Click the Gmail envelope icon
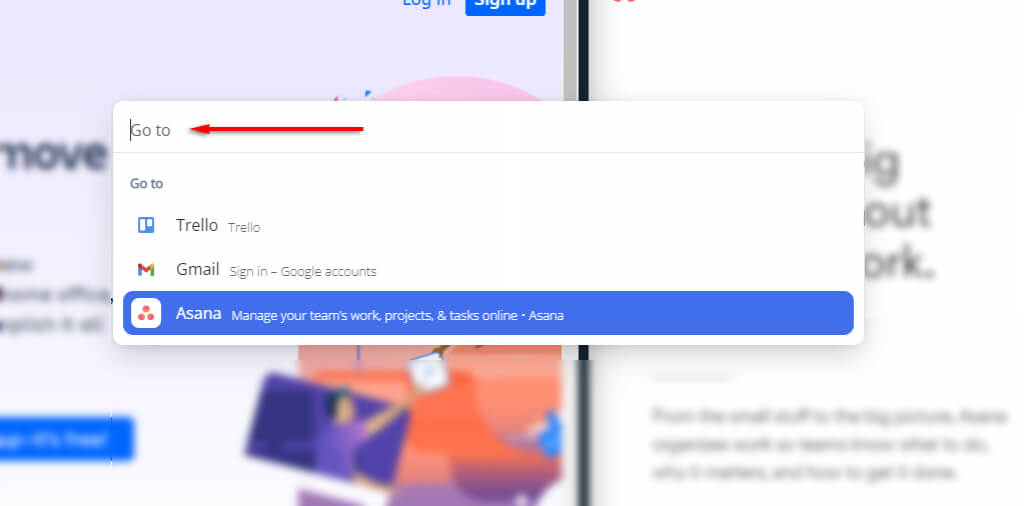1024x506 pixels. pyautogui.click(x=146, y=269)
